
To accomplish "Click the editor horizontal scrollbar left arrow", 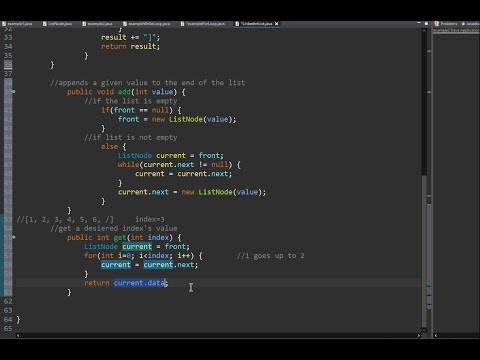I will 18,335.
